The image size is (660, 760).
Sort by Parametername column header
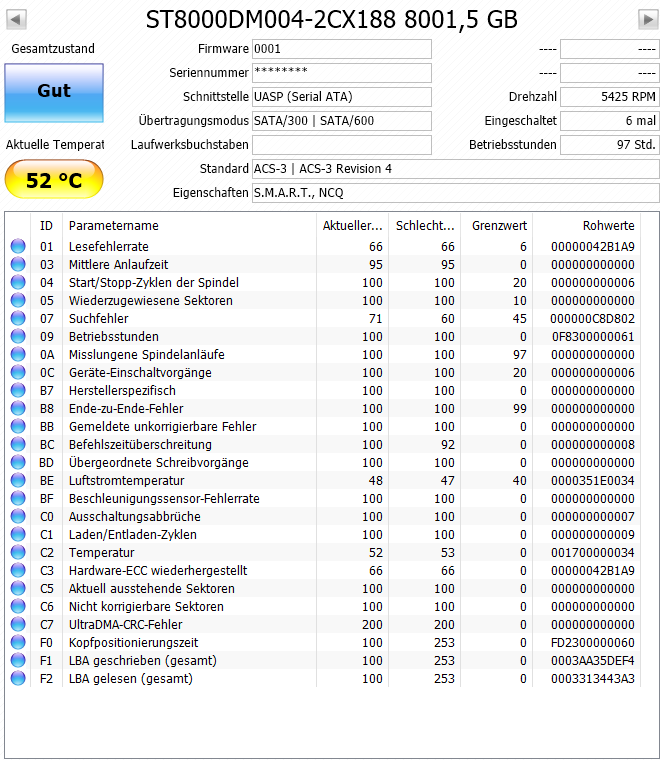coord(189,225)
